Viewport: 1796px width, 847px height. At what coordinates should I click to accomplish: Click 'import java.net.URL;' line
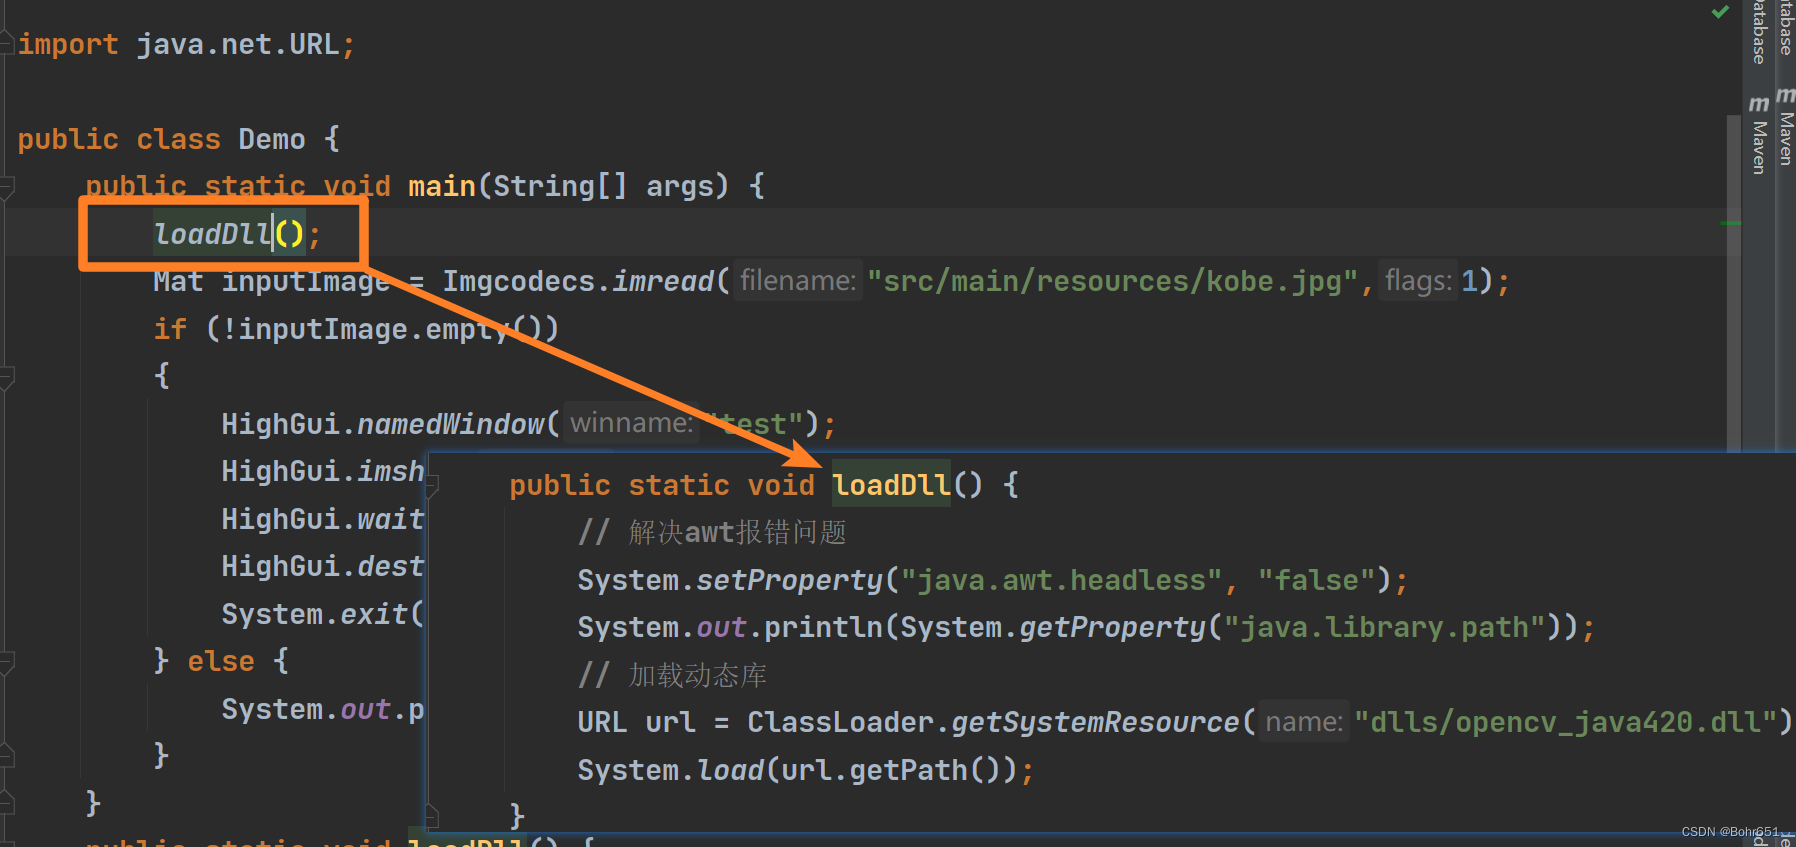[186, 44]
